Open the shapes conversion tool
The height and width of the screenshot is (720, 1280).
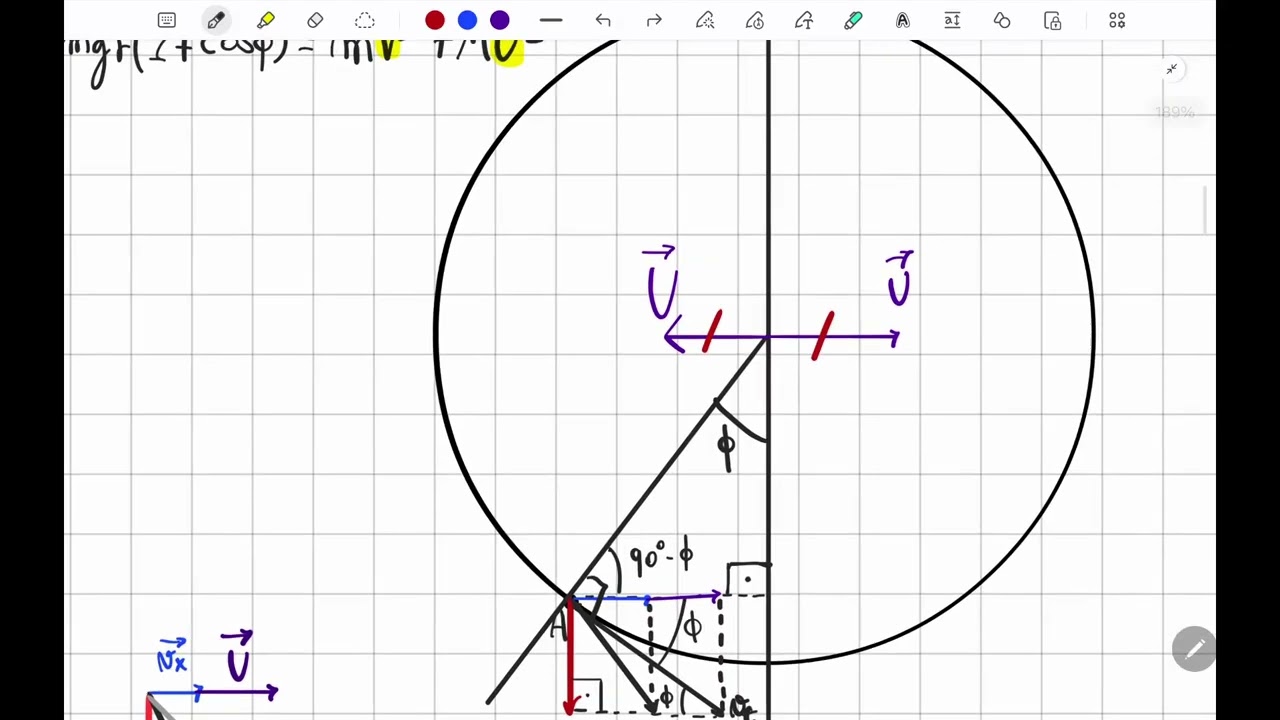pos(1002,20)
